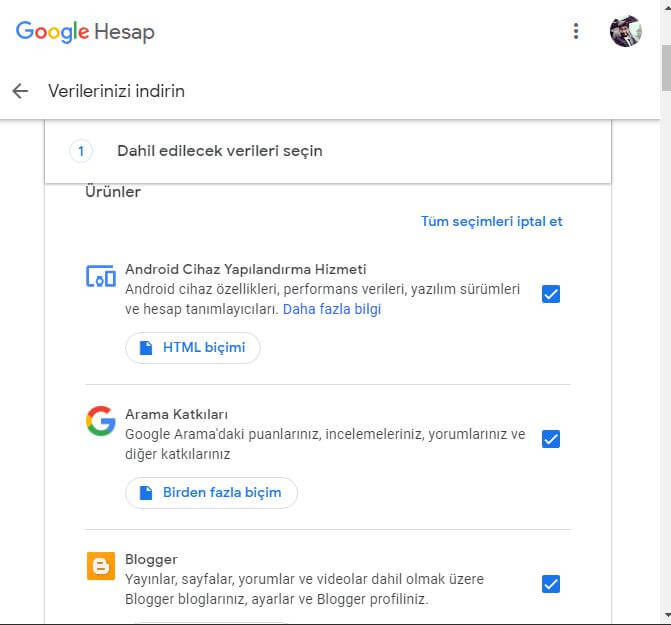Click the step 1 circle icon
This screenshot has width=671, height=625.
tap(81, 151)
